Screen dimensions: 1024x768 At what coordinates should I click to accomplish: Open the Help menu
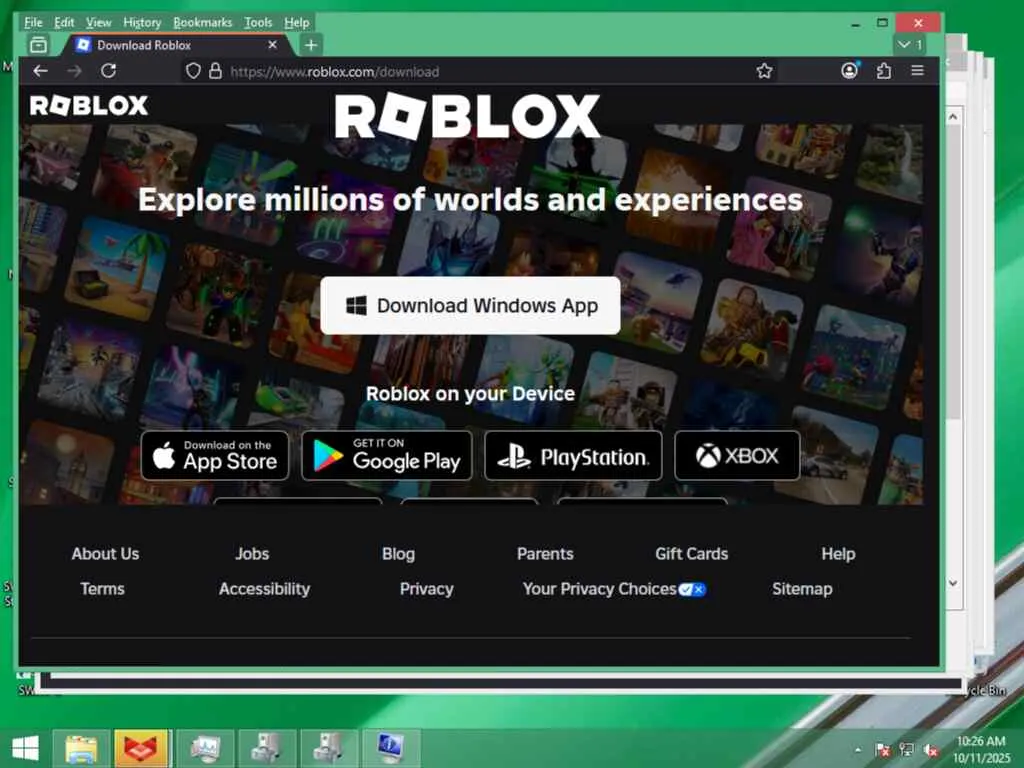[x=296, y=22]
